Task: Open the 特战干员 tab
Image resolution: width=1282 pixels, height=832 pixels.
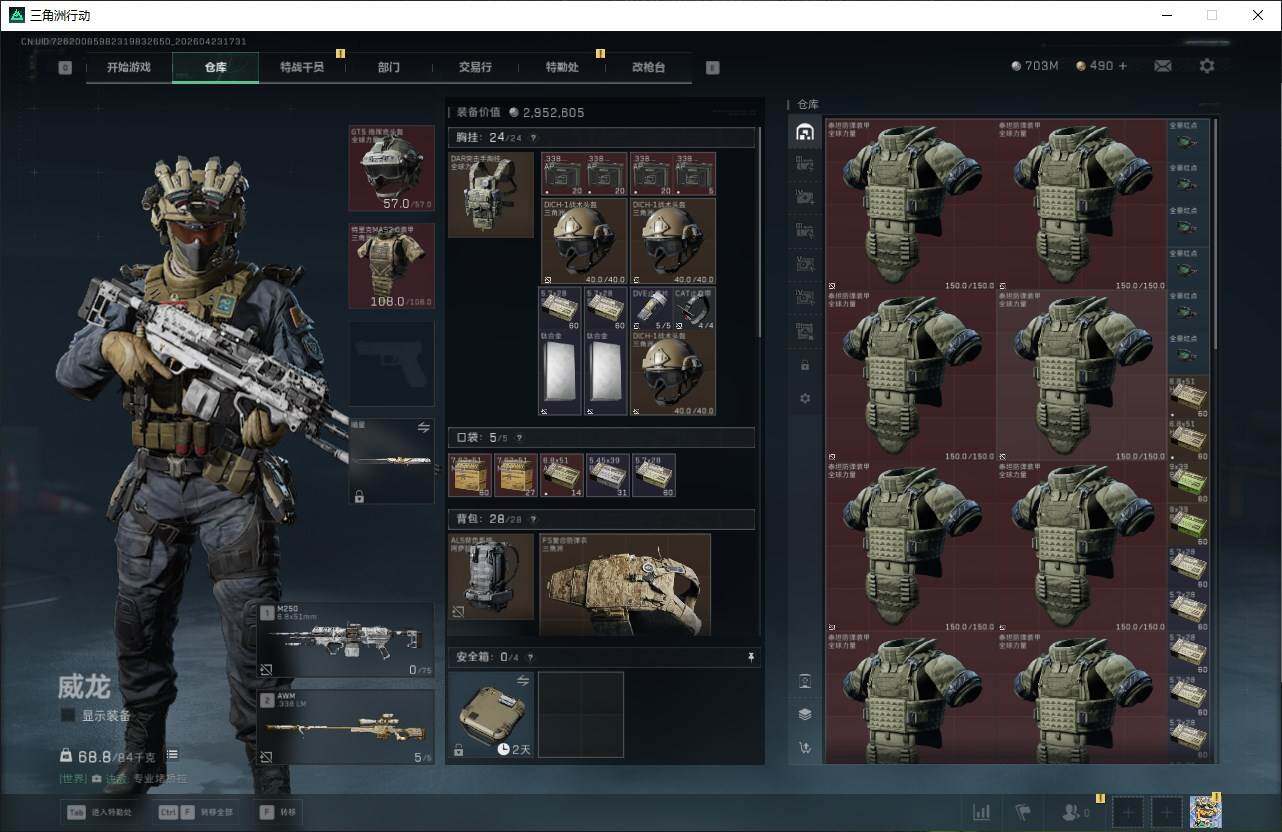Action: [302, 67]
